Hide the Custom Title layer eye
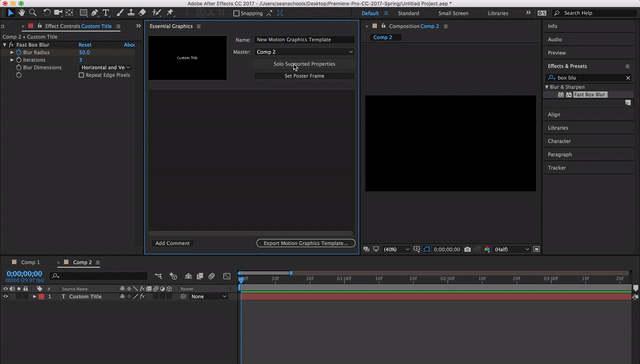640x364 pixels. (x=5, y=297)
